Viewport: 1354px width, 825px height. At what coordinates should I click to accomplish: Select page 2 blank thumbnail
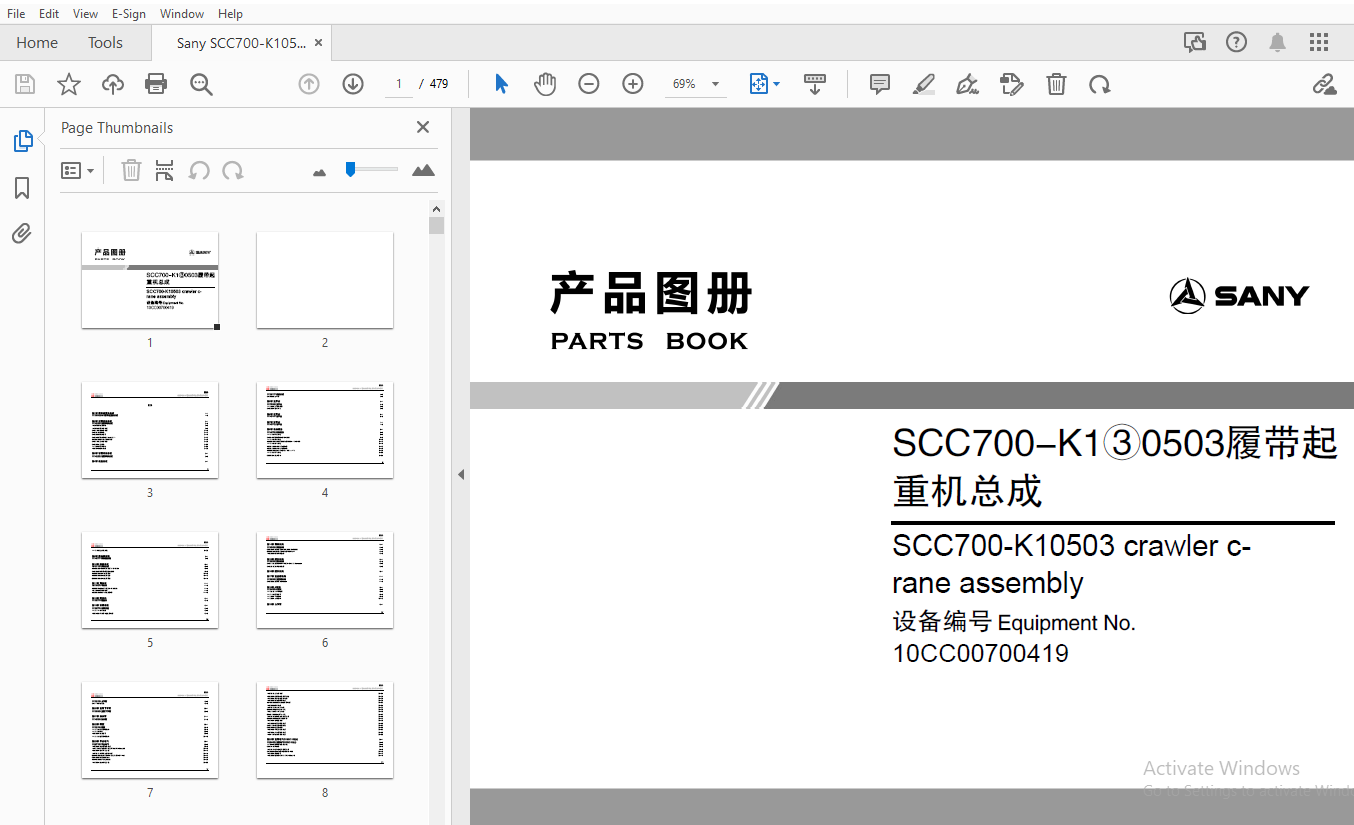click(325, 280)
